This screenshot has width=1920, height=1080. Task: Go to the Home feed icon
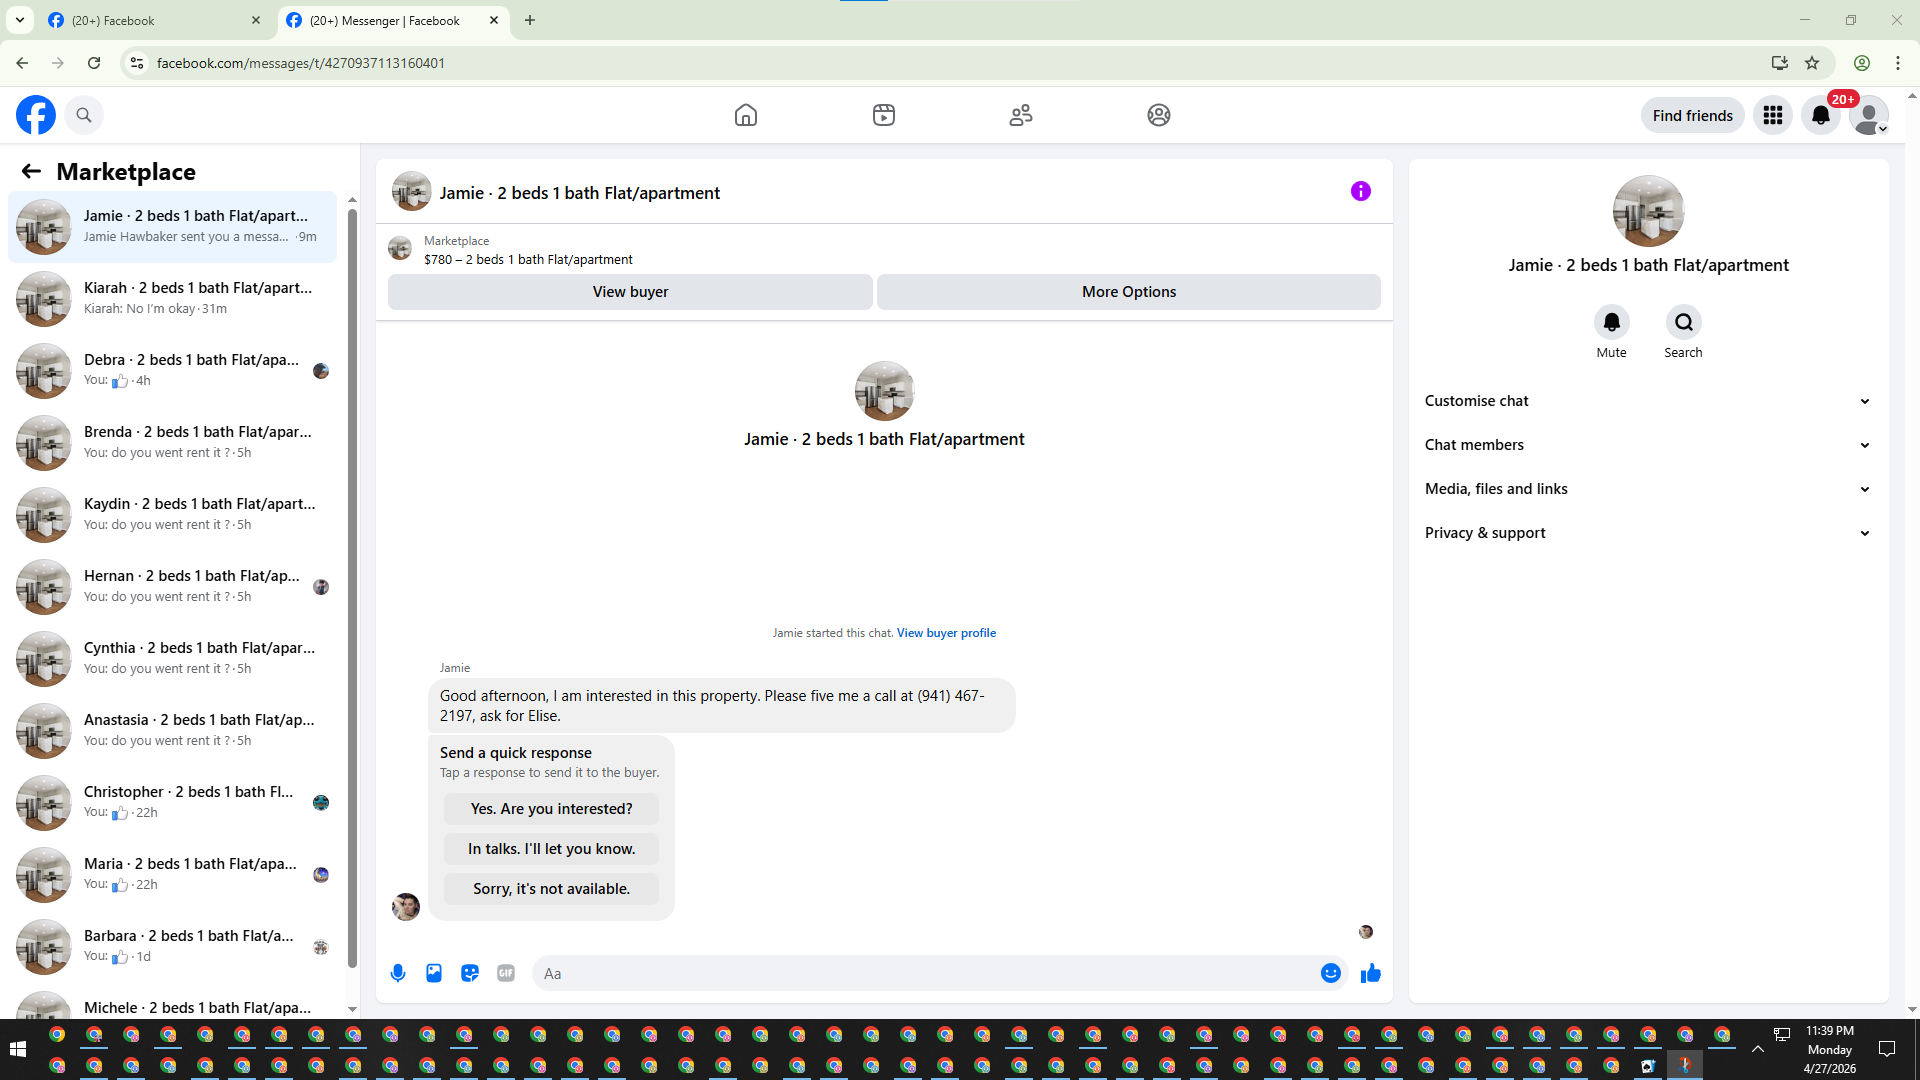point(746,115)
